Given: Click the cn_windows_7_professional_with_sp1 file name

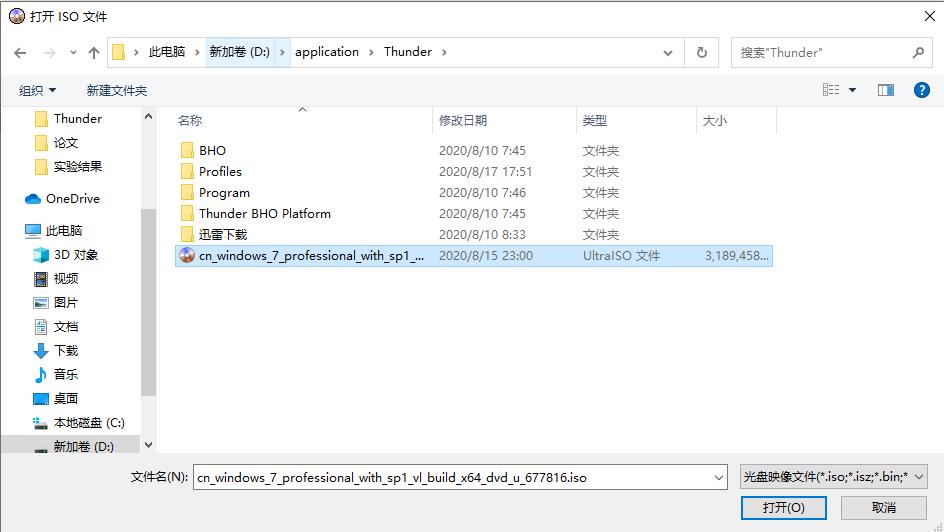Looking at the screenshot, I should point(311,256).
